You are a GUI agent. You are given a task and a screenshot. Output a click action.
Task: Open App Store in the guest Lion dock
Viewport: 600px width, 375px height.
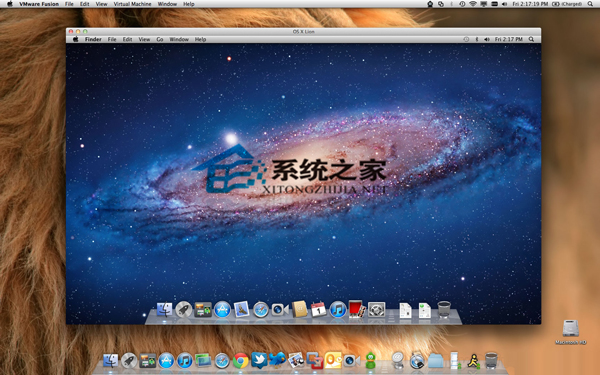coord(222,310)
